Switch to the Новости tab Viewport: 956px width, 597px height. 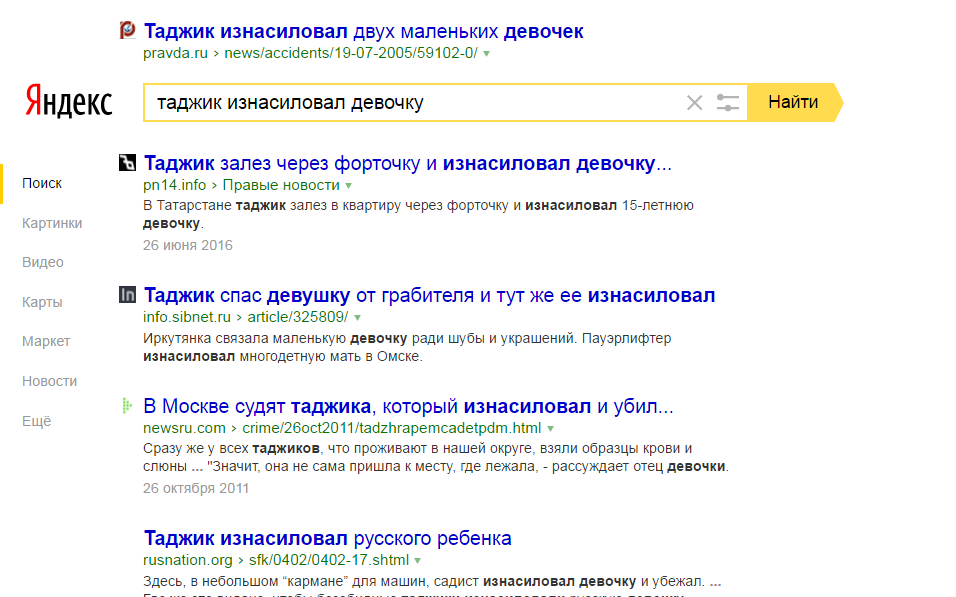click(x=49, y=381)
